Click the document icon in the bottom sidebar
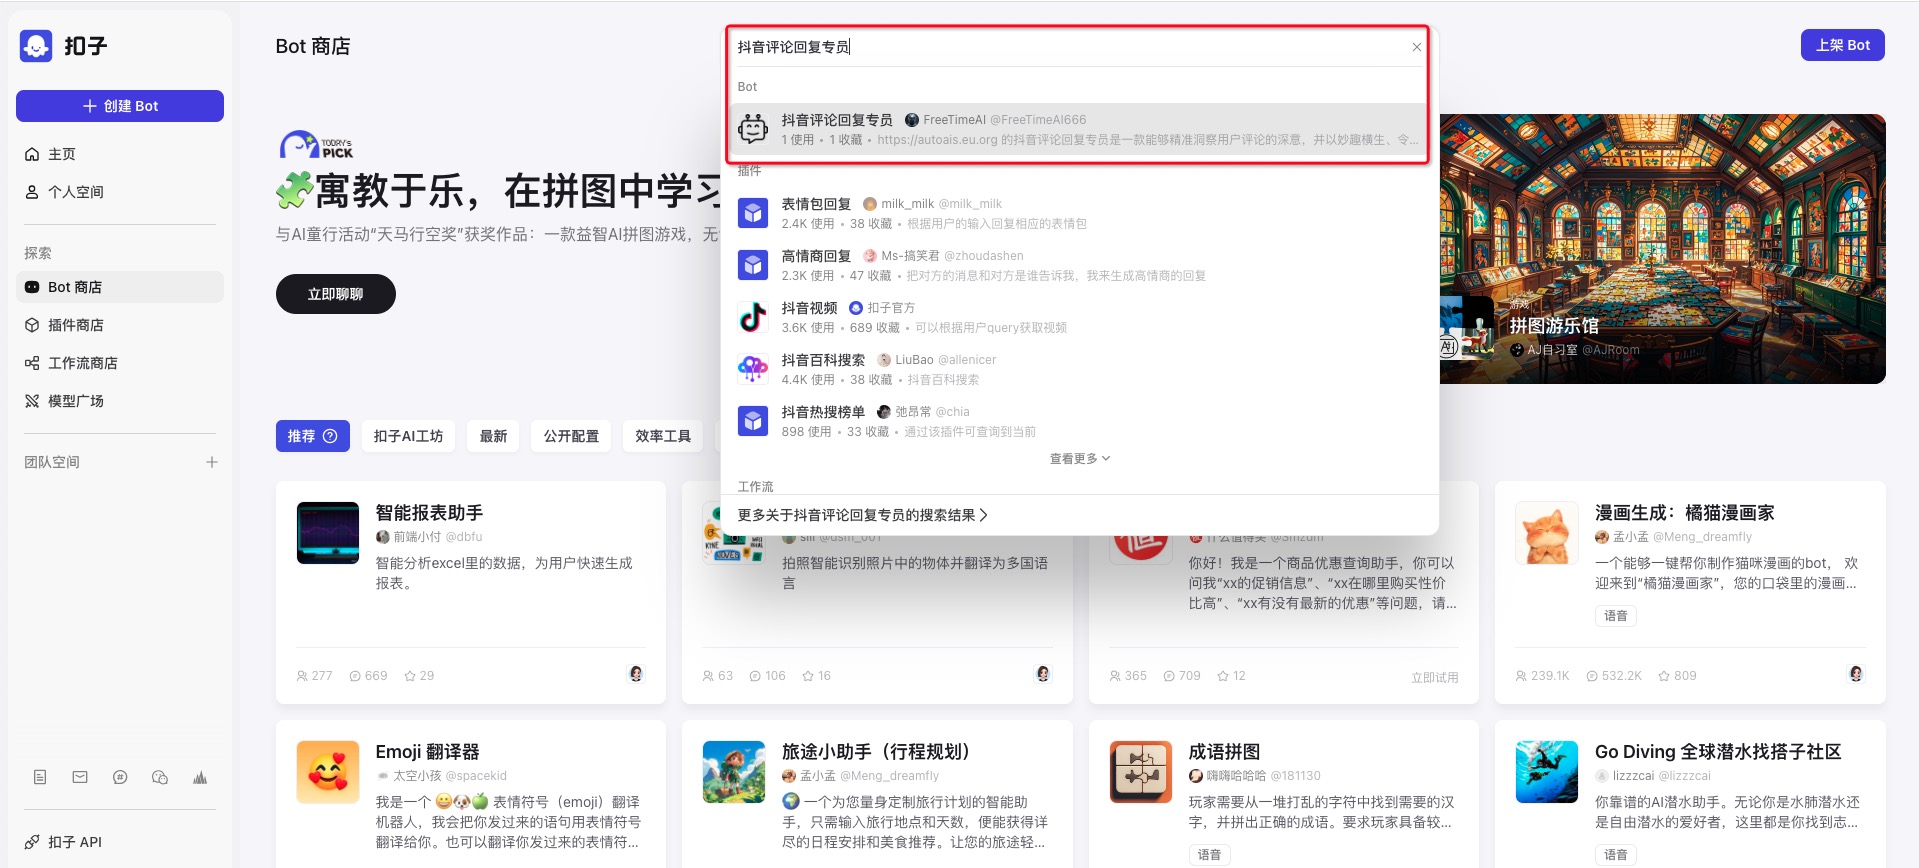Screen dimensions: 1919x868 coord(40,777)
